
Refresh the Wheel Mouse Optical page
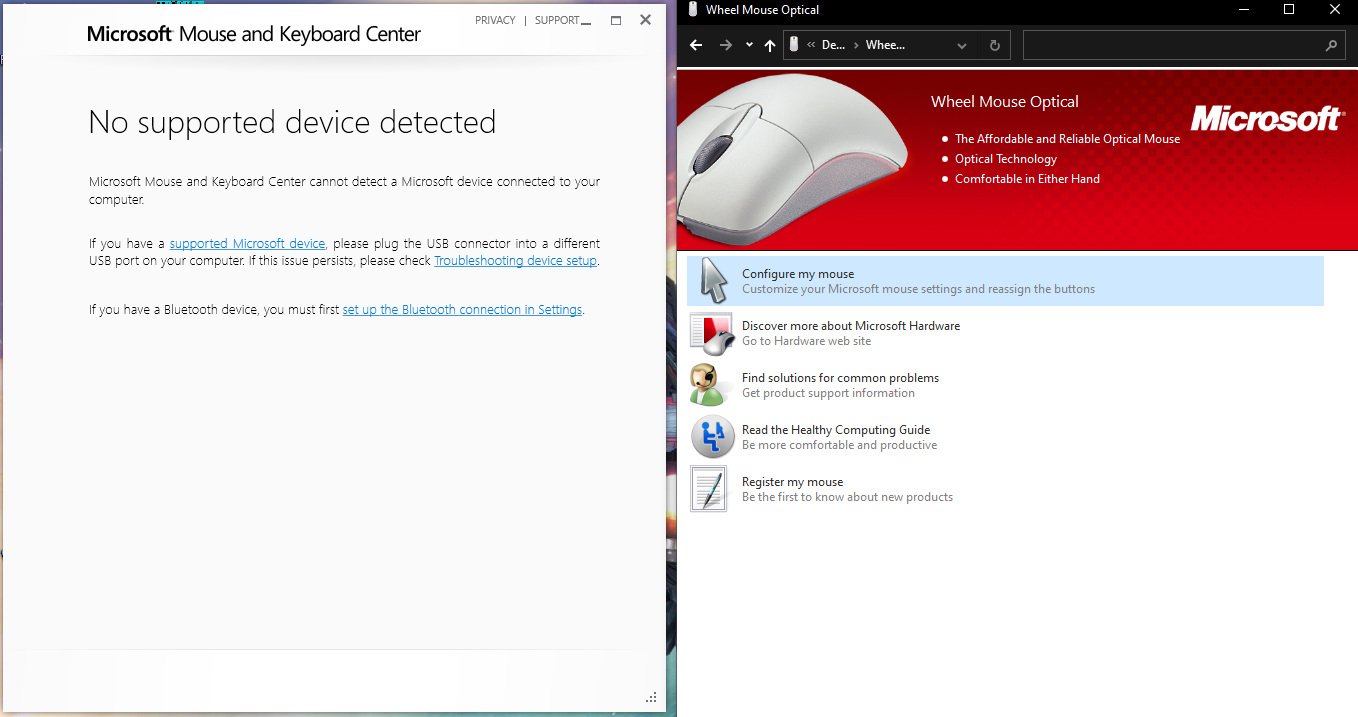(x=994, y=45)
